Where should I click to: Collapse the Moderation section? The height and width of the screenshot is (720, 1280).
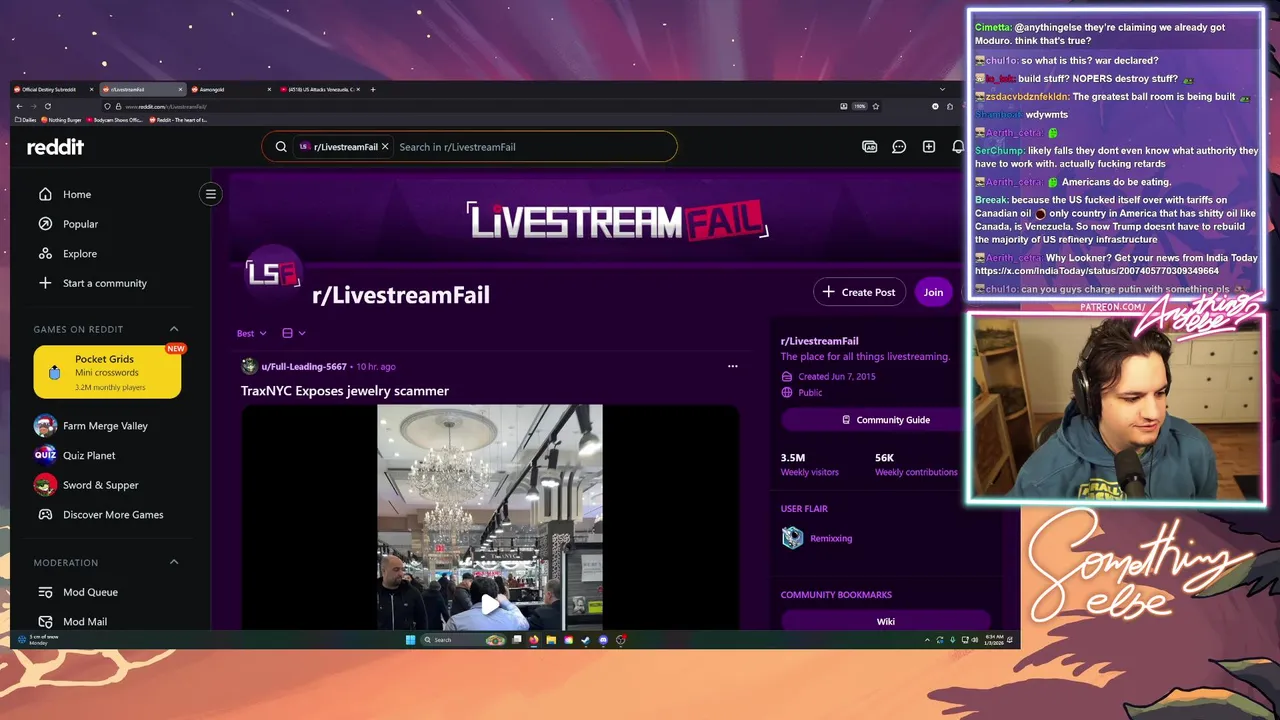pos(174,562)
